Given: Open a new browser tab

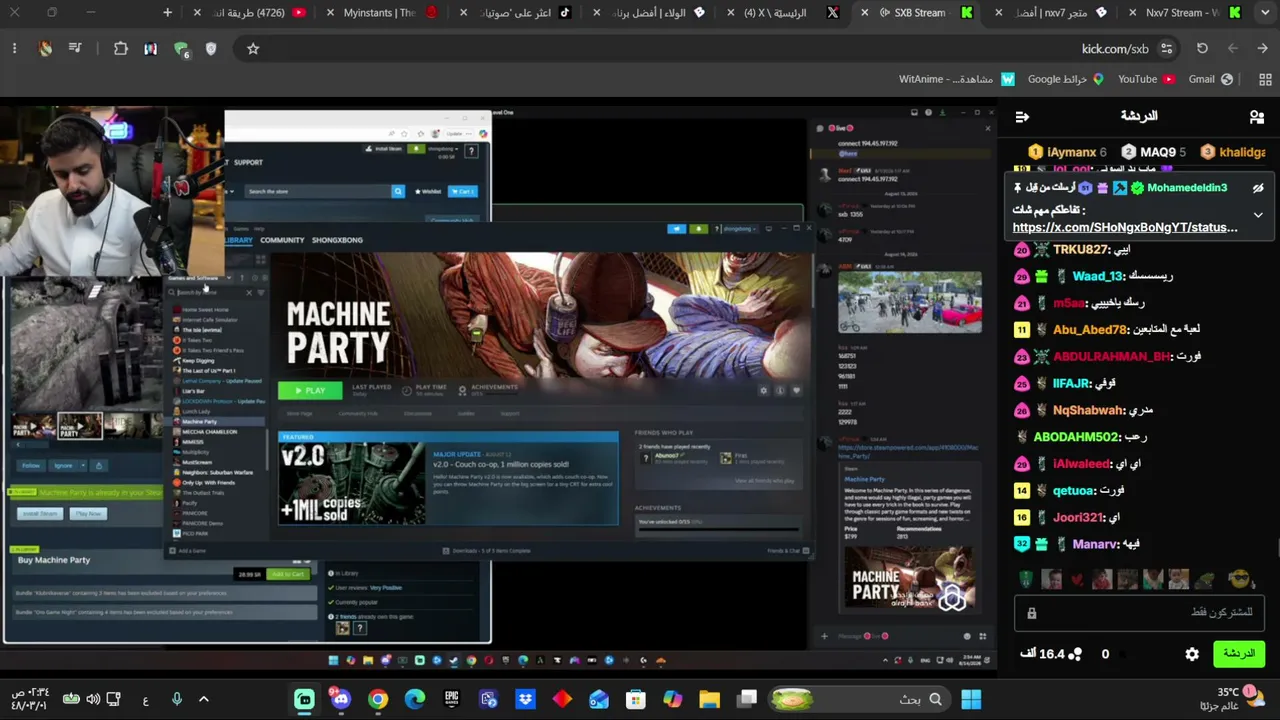Looking at the screenshot, I should pyautogui.click(x=167, y=13).
